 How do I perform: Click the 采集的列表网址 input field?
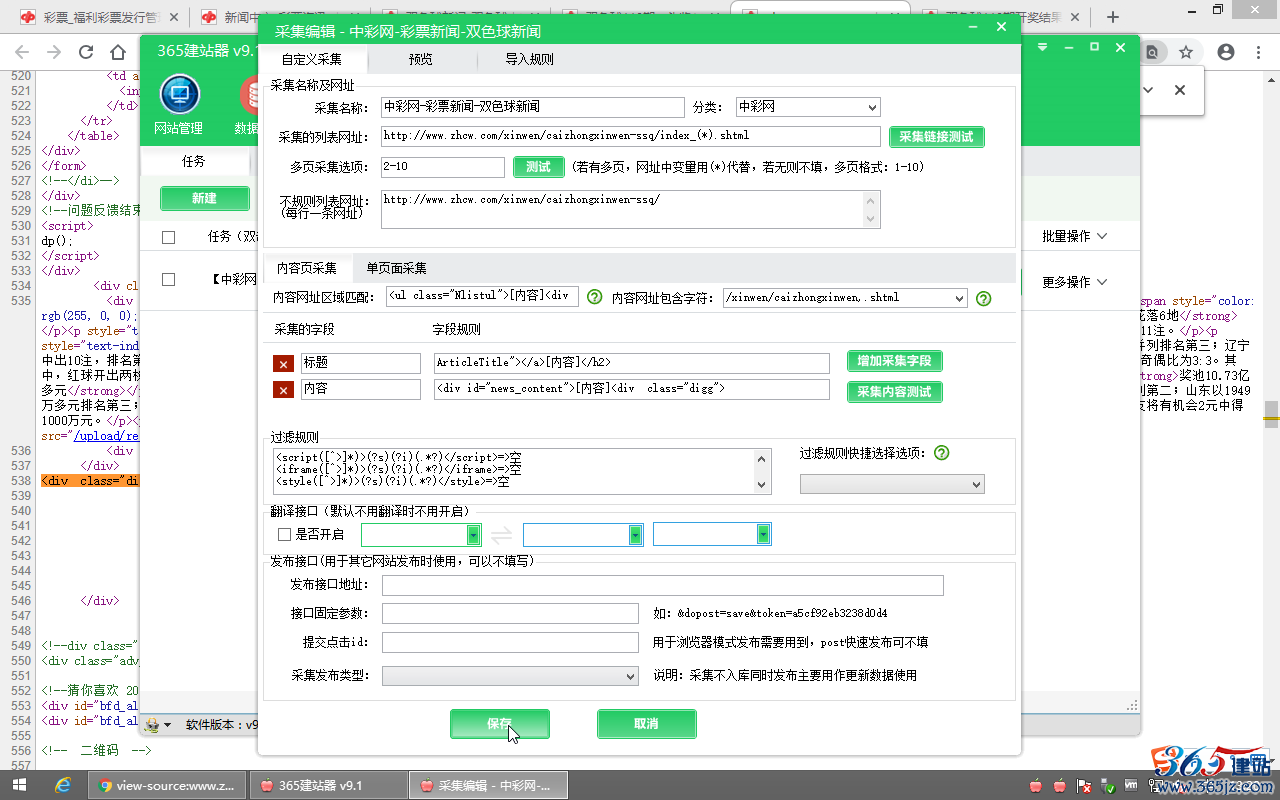tap(630, 136)
